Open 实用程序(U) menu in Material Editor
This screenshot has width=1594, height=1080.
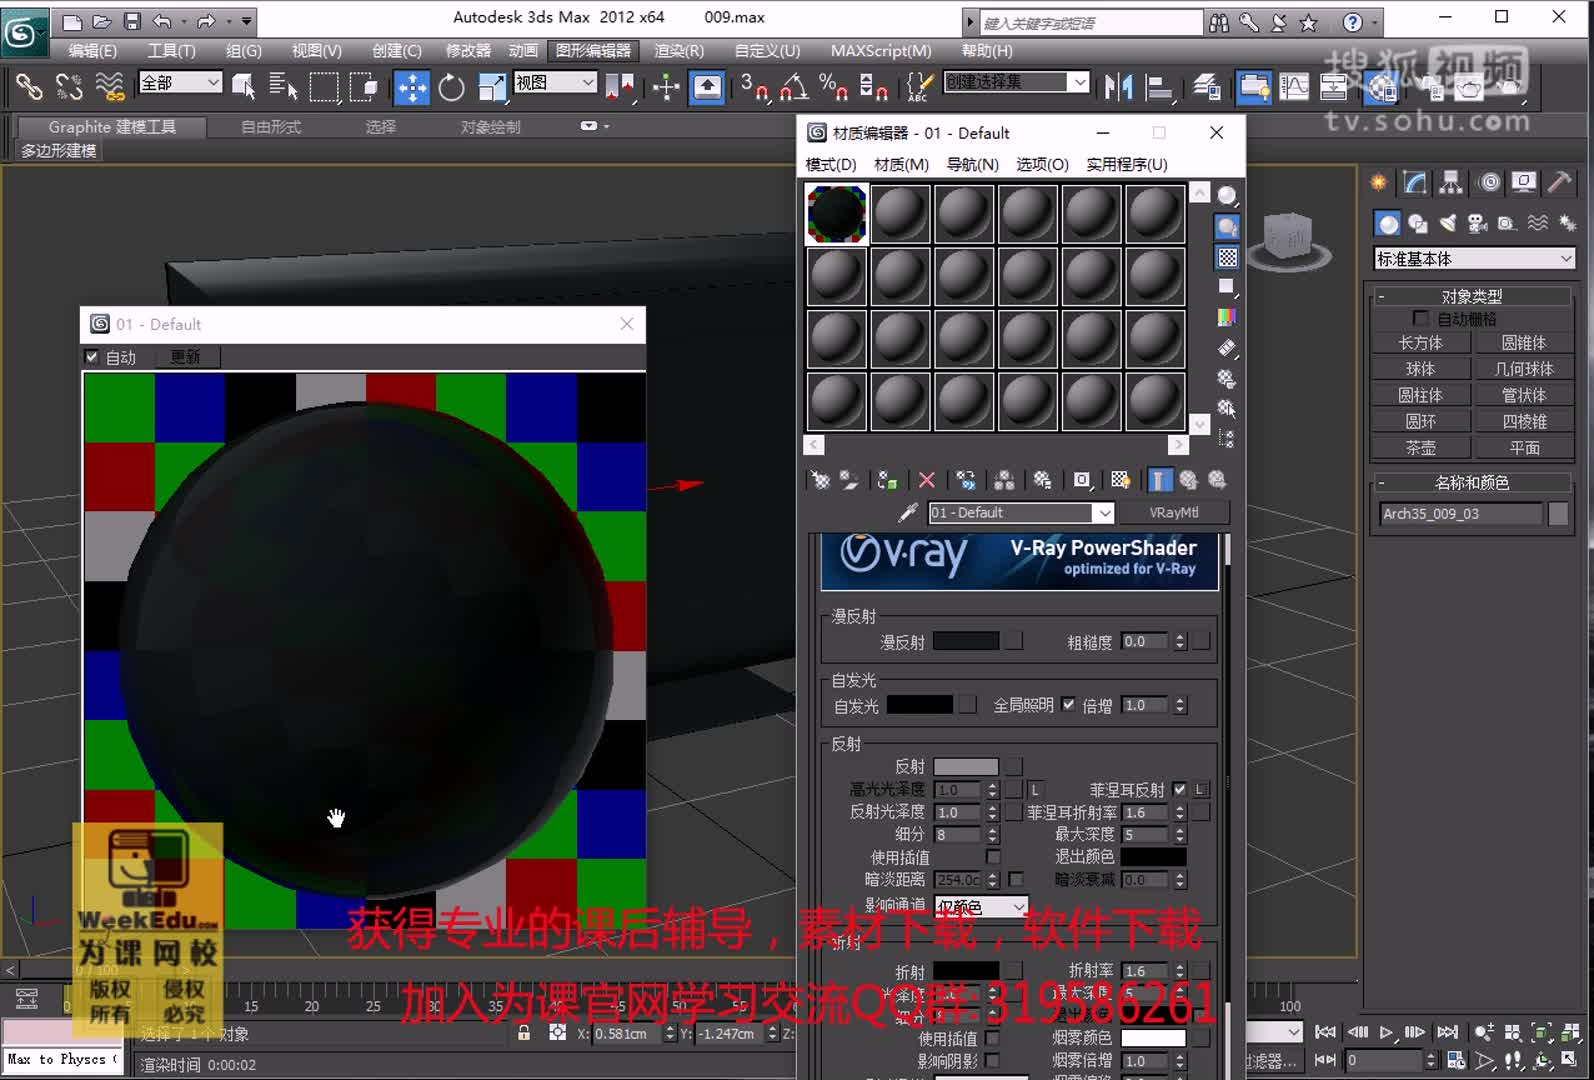1127,165
